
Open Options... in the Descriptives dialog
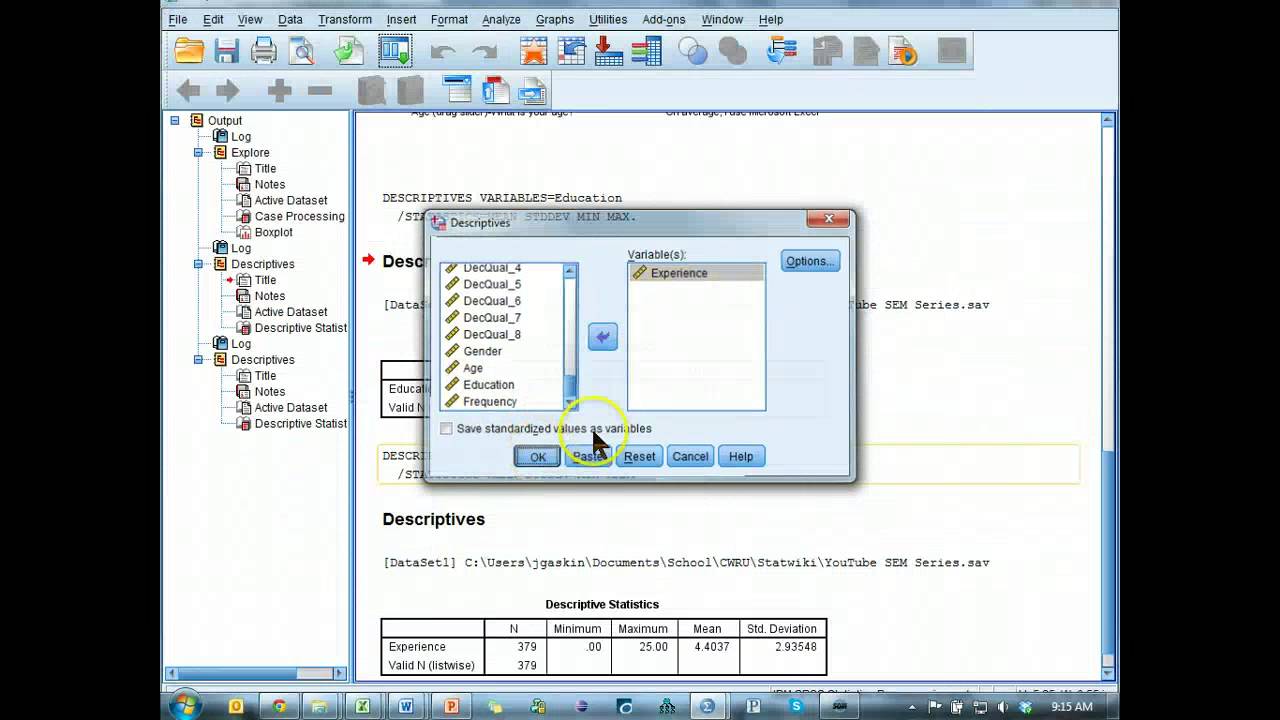click(x=810, y=261)
